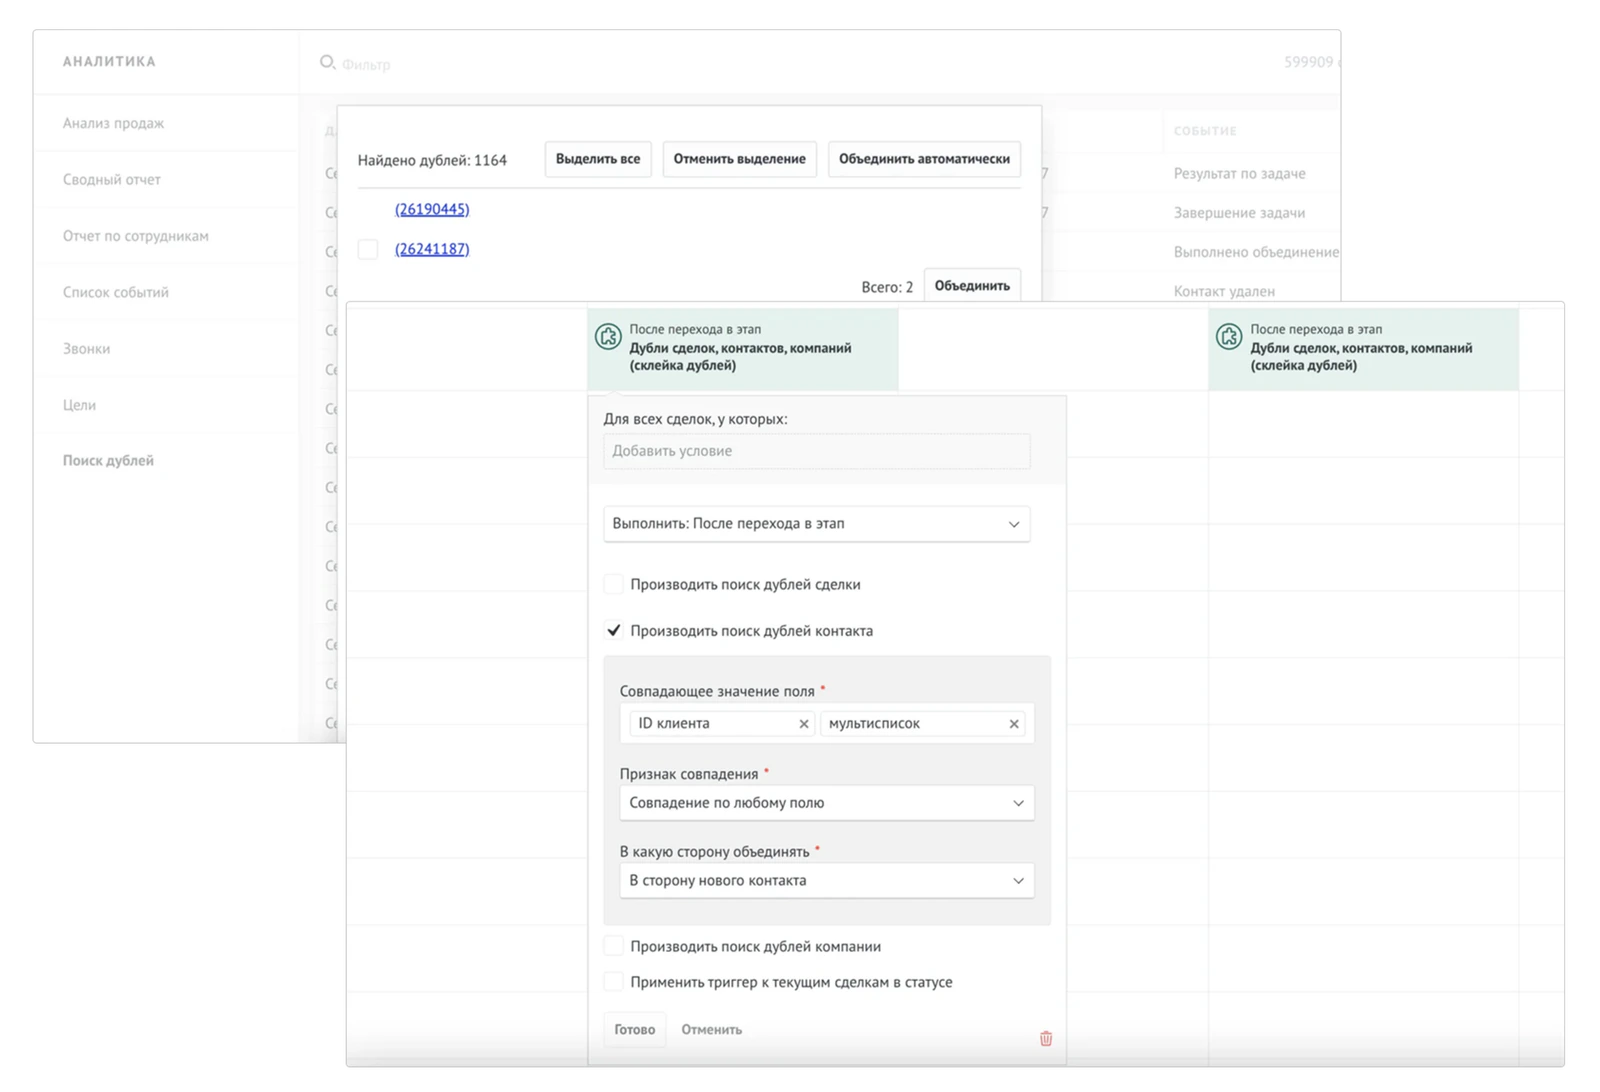The height and width of the screenshot is (1092, 1600).
Task: Click the Найдено дублей: 1164 label
Action: pyautogui.click(x=433, y=160)
